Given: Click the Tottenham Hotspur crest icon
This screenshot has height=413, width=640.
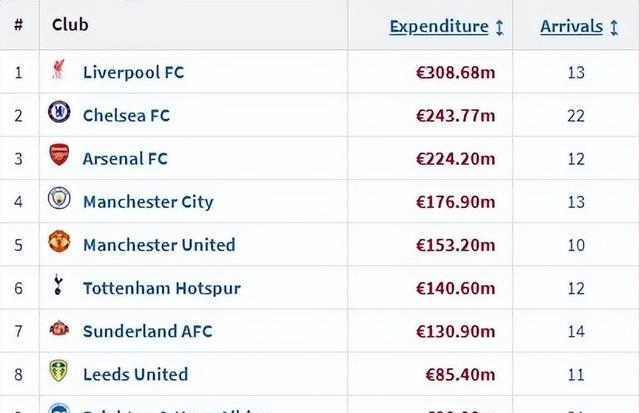Looking at the screenshot, I should (x=58, y=284).
